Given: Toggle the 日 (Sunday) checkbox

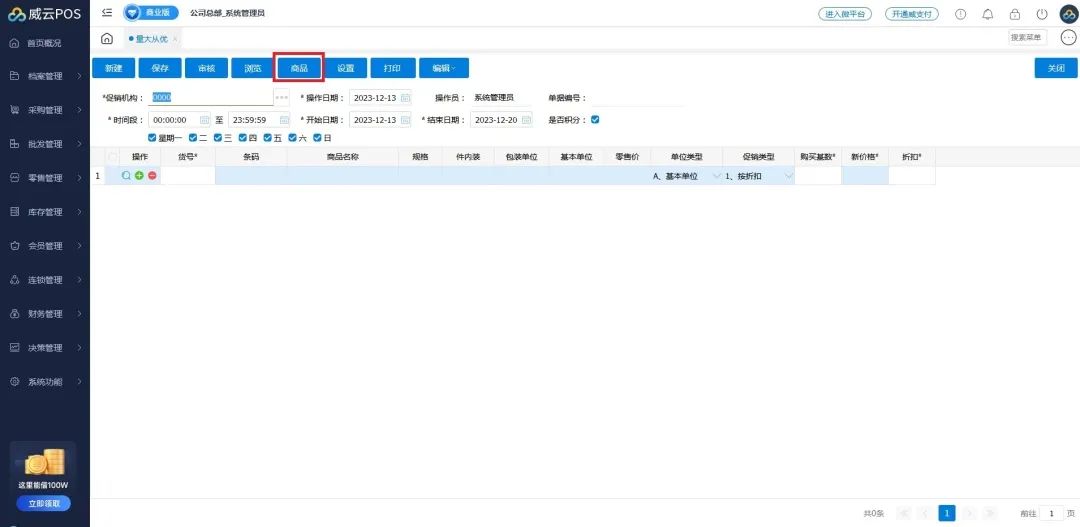Looking at the screenshot, I should (x=317, y=138).
